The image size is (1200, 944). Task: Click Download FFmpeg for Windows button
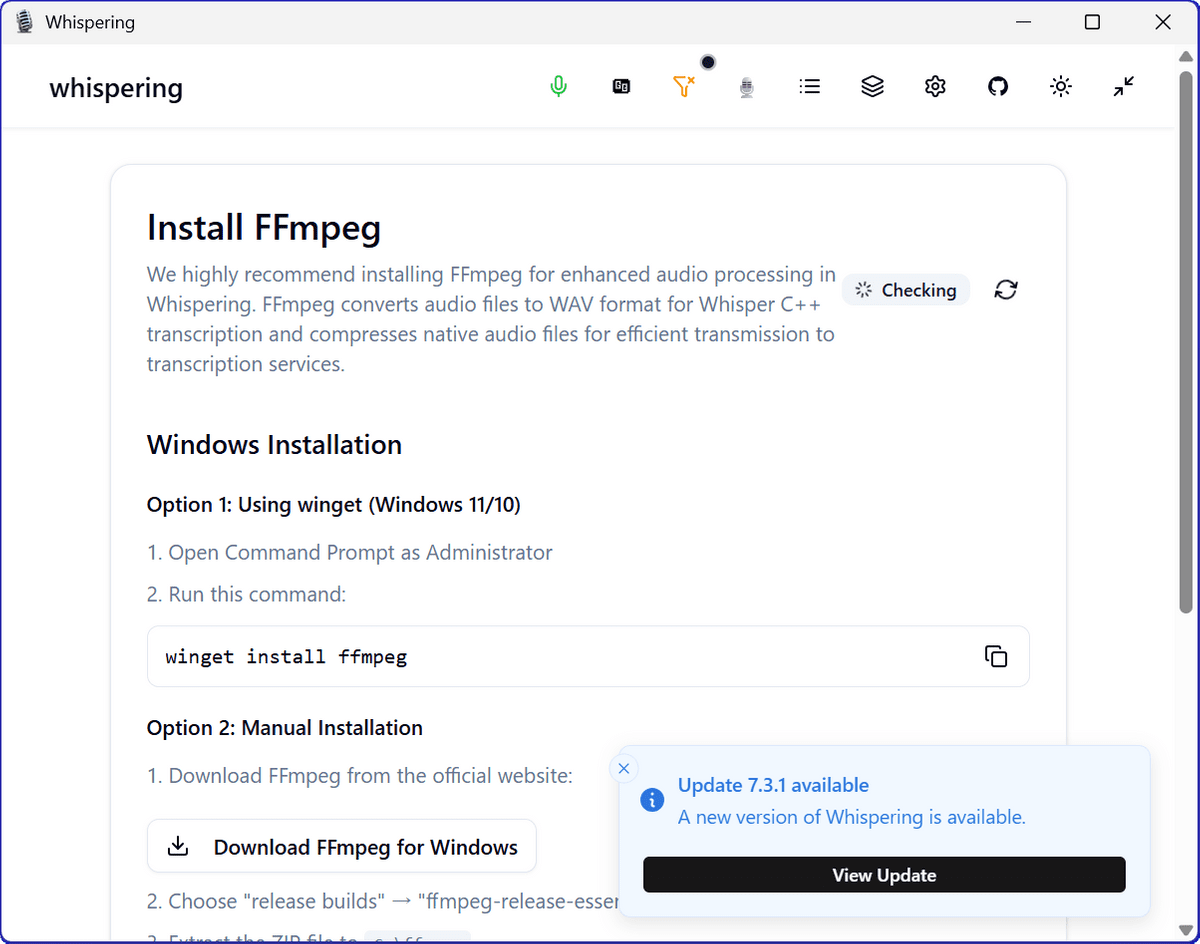pyautogui.click(x=342, y=847)
